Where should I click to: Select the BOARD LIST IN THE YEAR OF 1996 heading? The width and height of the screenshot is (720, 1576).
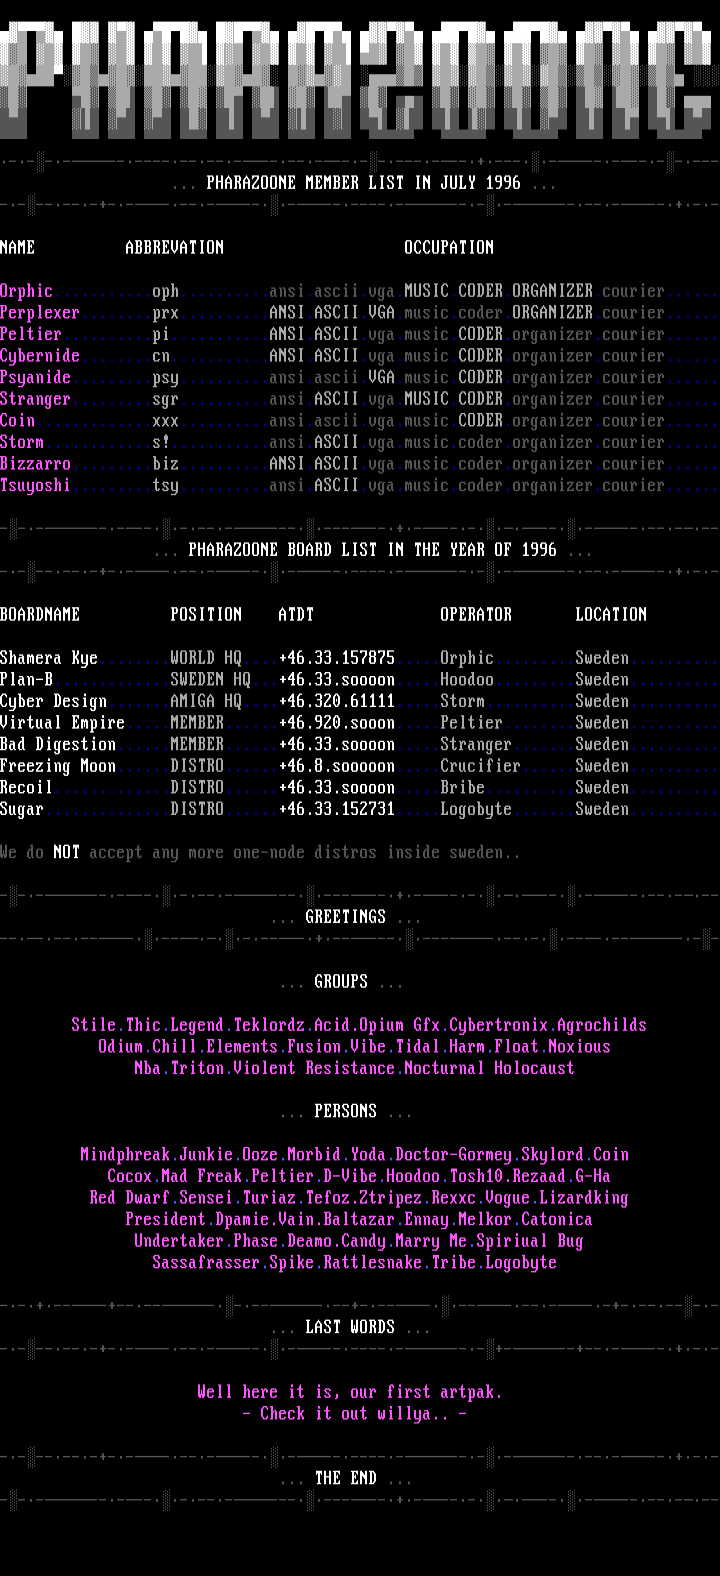point(372,550)
